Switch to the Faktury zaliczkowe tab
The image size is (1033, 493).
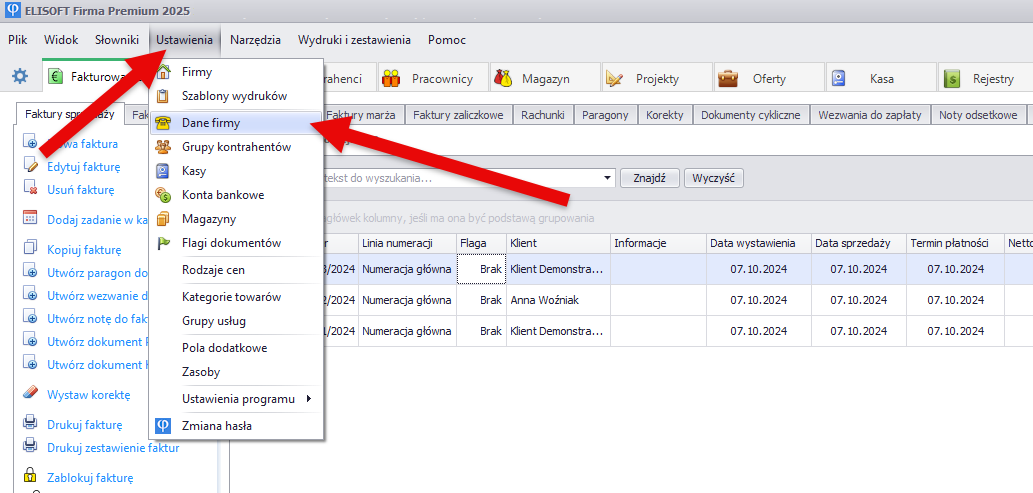click(459, 115)
